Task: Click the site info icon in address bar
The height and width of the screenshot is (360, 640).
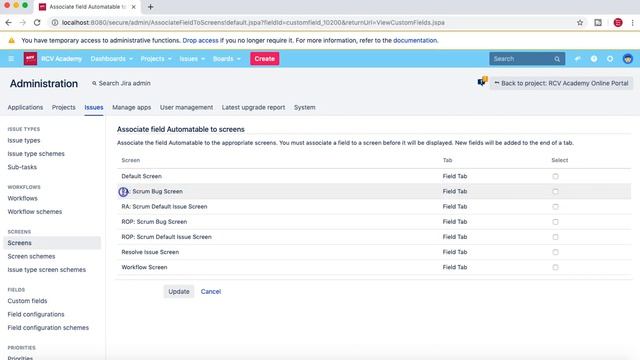Action: 55,23
